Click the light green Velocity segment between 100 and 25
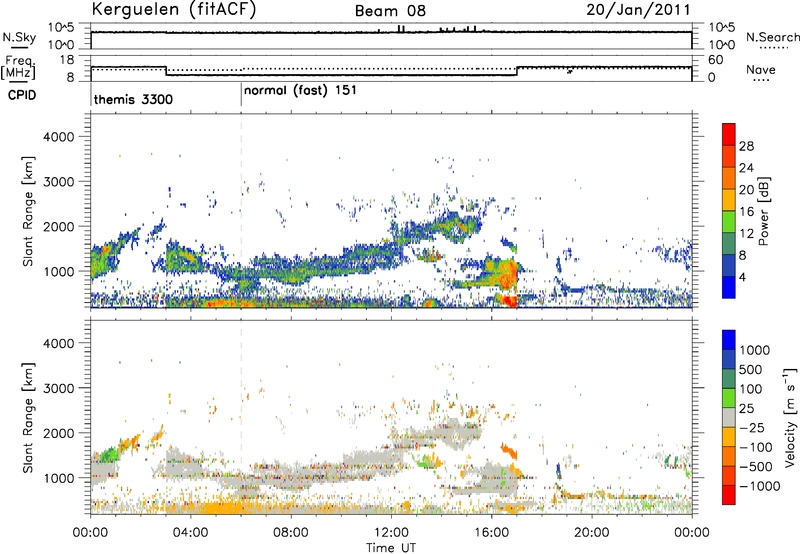 [729, 398]
